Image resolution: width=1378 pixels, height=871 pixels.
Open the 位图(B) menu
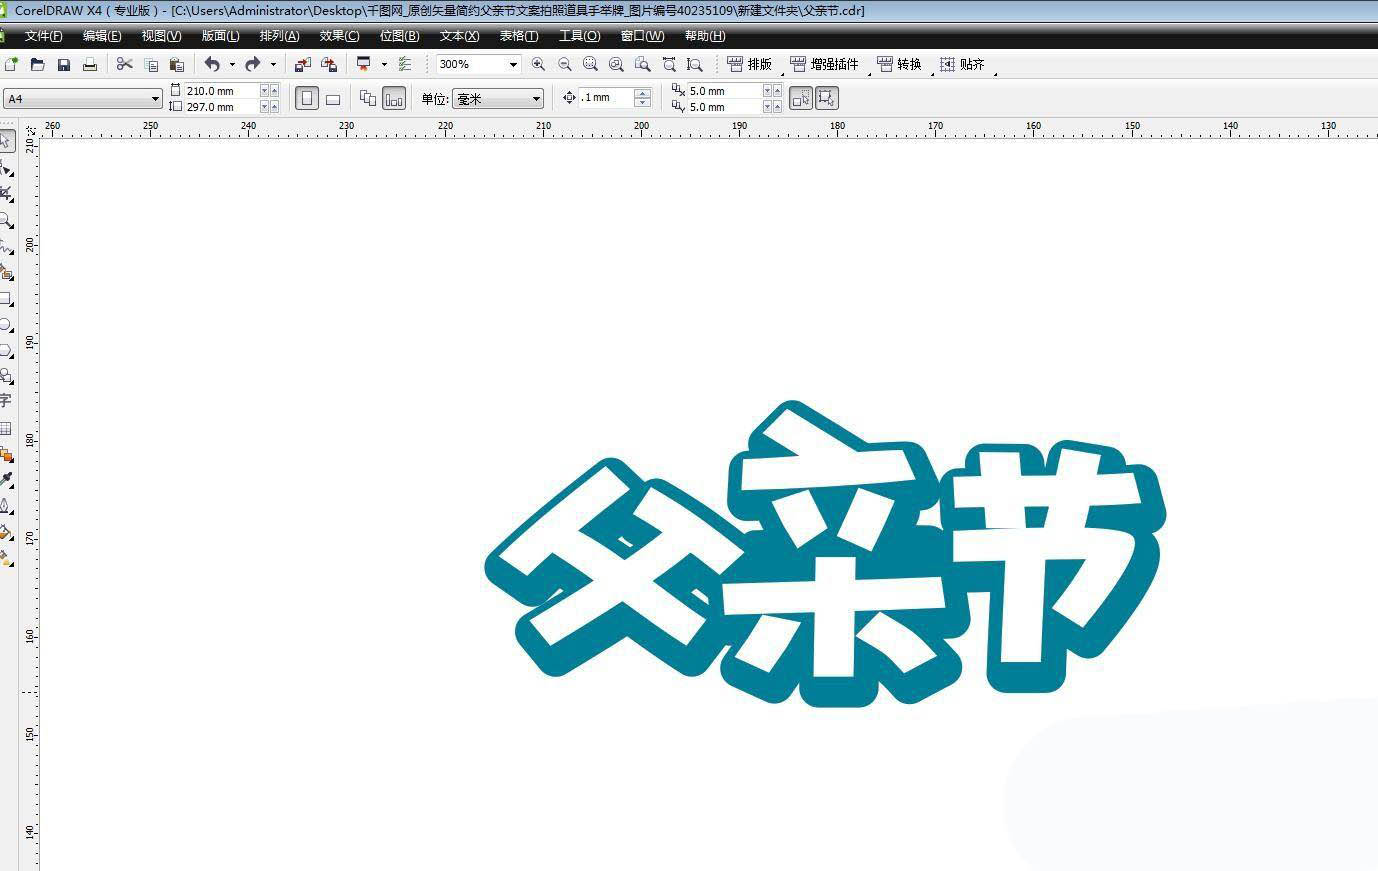[399, 36]
